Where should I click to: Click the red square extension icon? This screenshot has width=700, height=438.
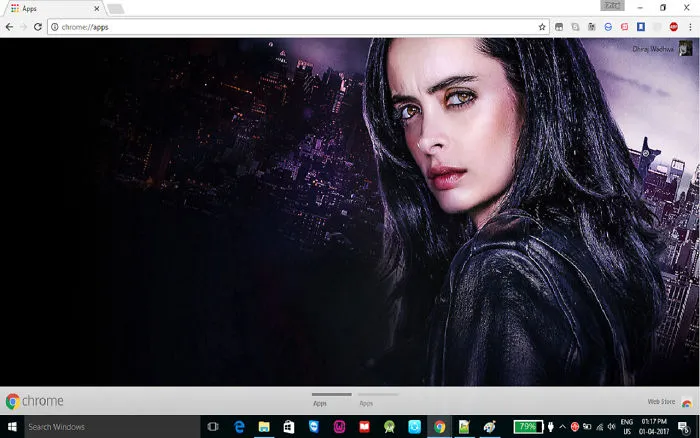coord(625,27)
